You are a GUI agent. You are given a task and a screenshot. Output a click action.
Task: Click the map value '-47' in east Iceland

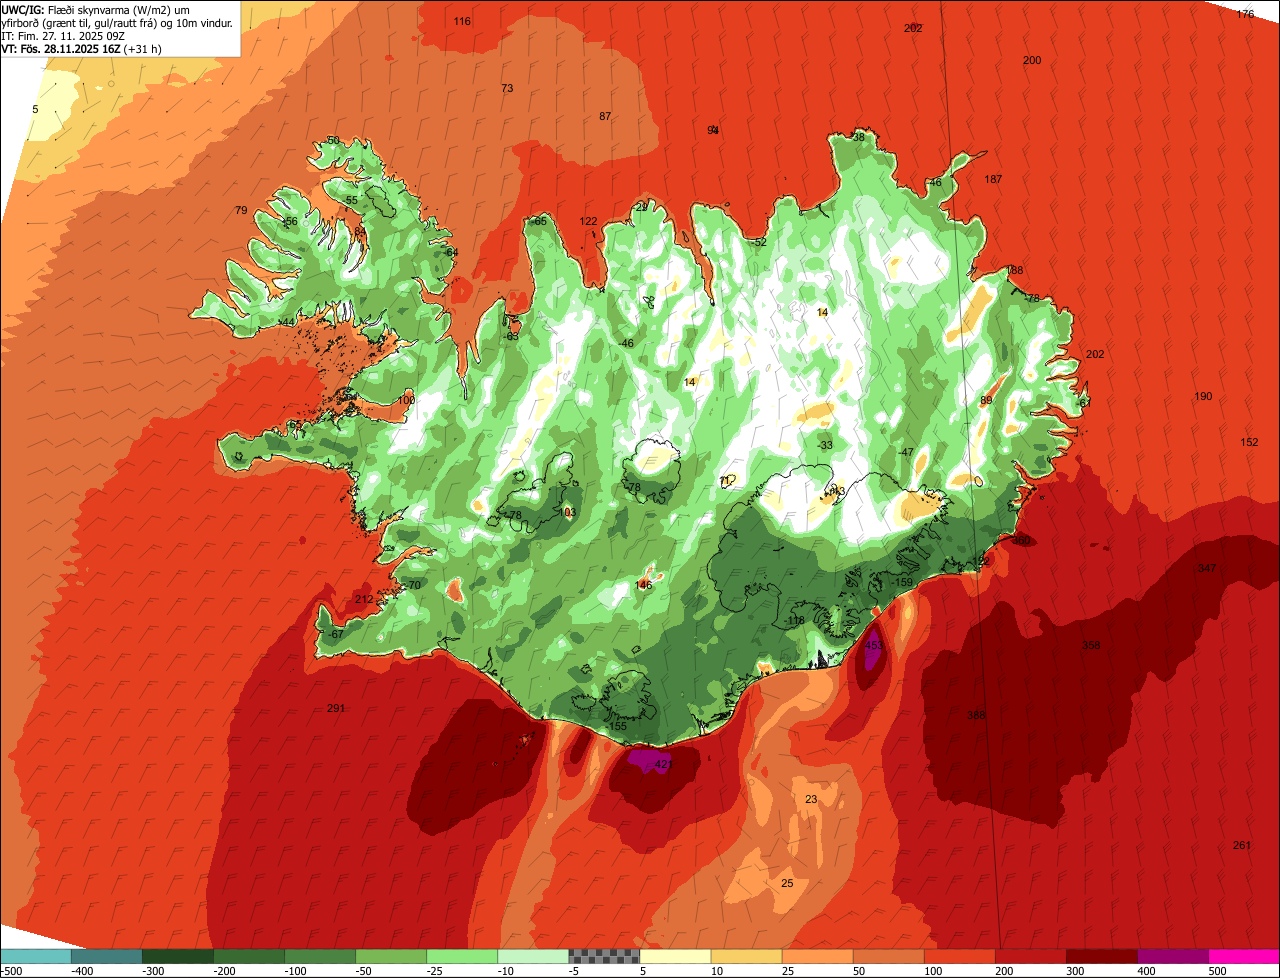coord(906,453)
